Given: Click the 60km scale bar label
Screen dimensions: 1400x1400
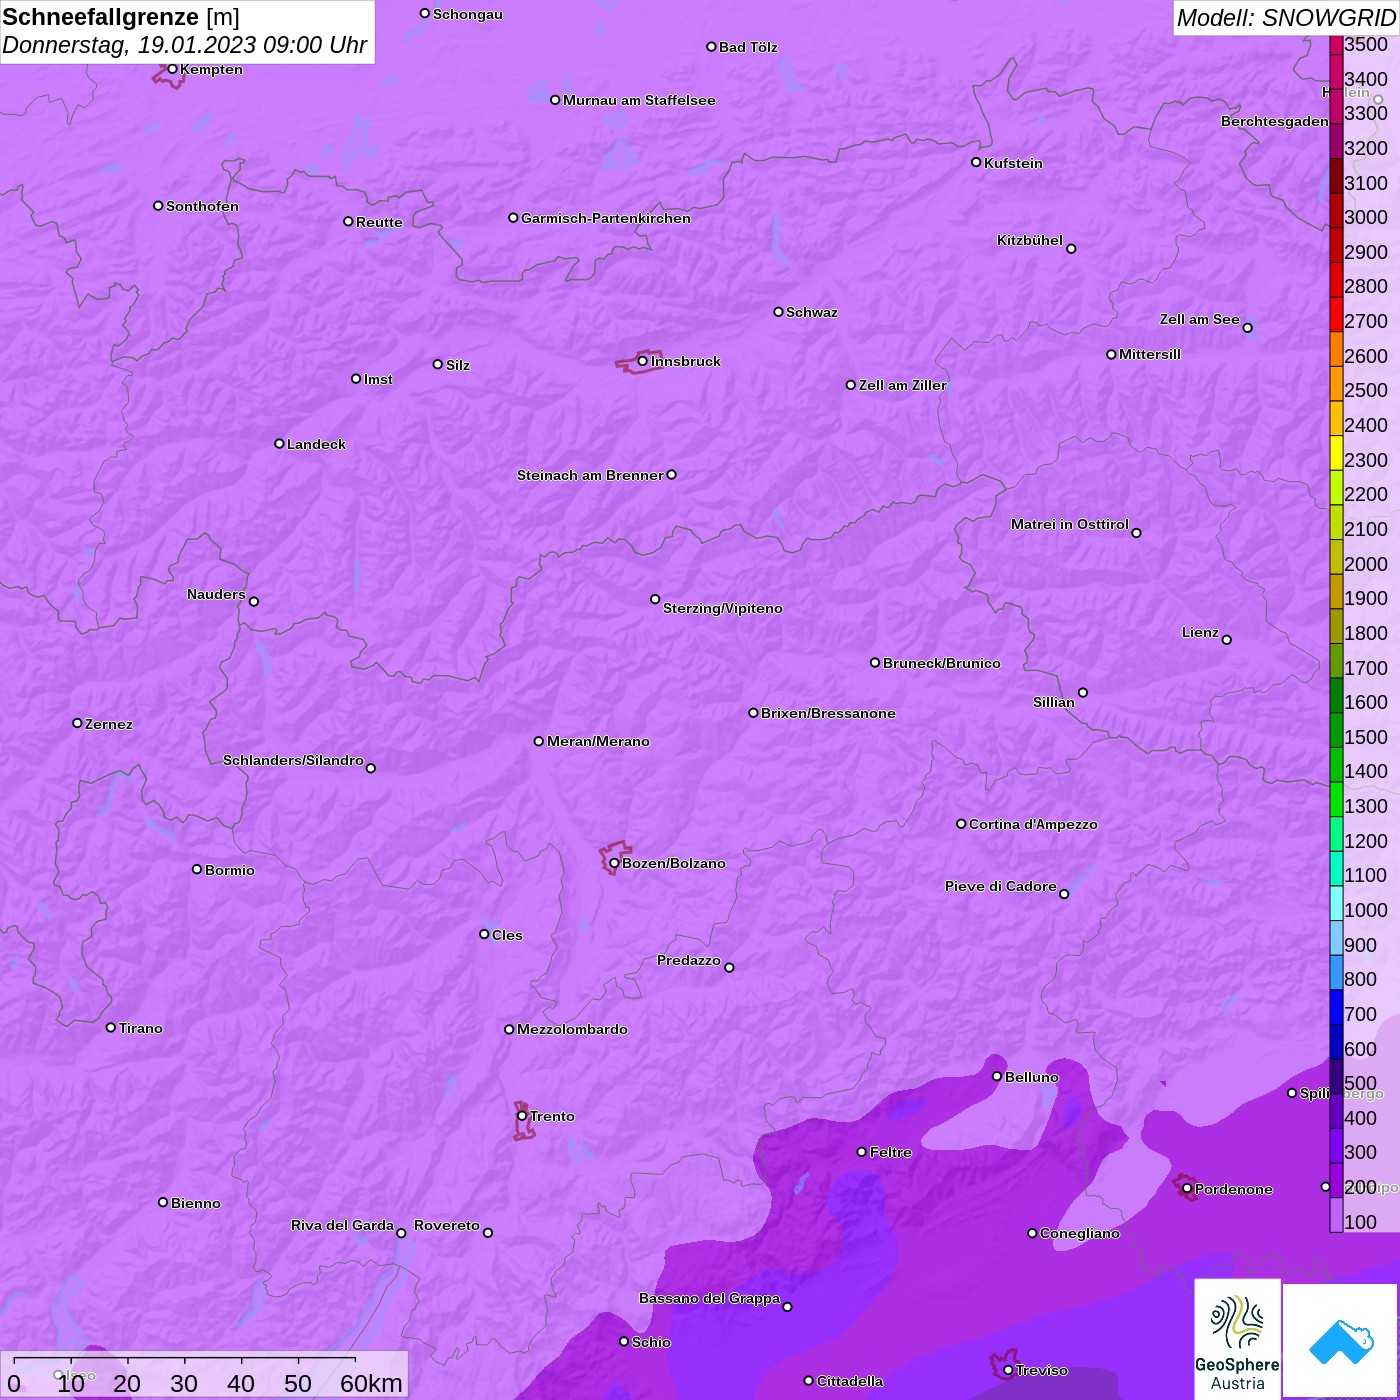Looking at the screenshot, I should (x=371, y=1383).
